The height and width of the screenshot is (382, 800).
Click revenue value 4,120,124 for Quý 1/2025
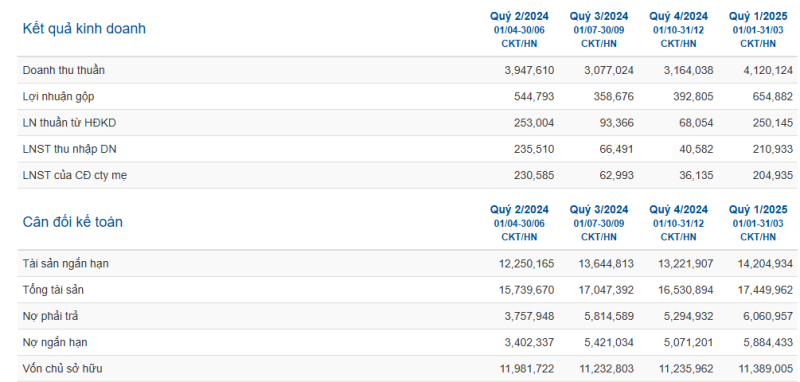pyautogui.click(x=768, y=70)
